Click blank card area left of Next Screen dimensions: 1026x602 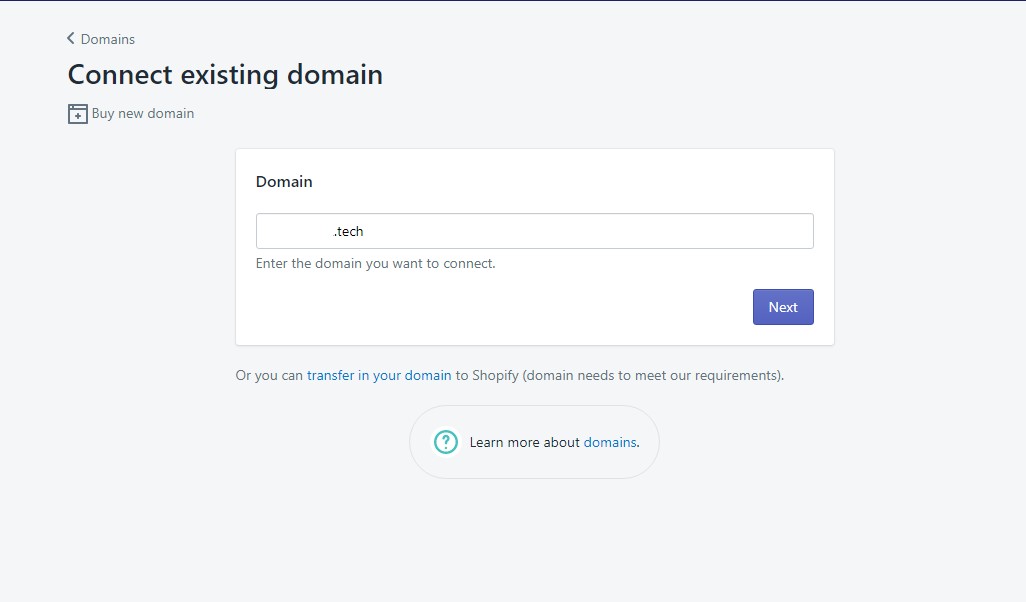[500, 307]
